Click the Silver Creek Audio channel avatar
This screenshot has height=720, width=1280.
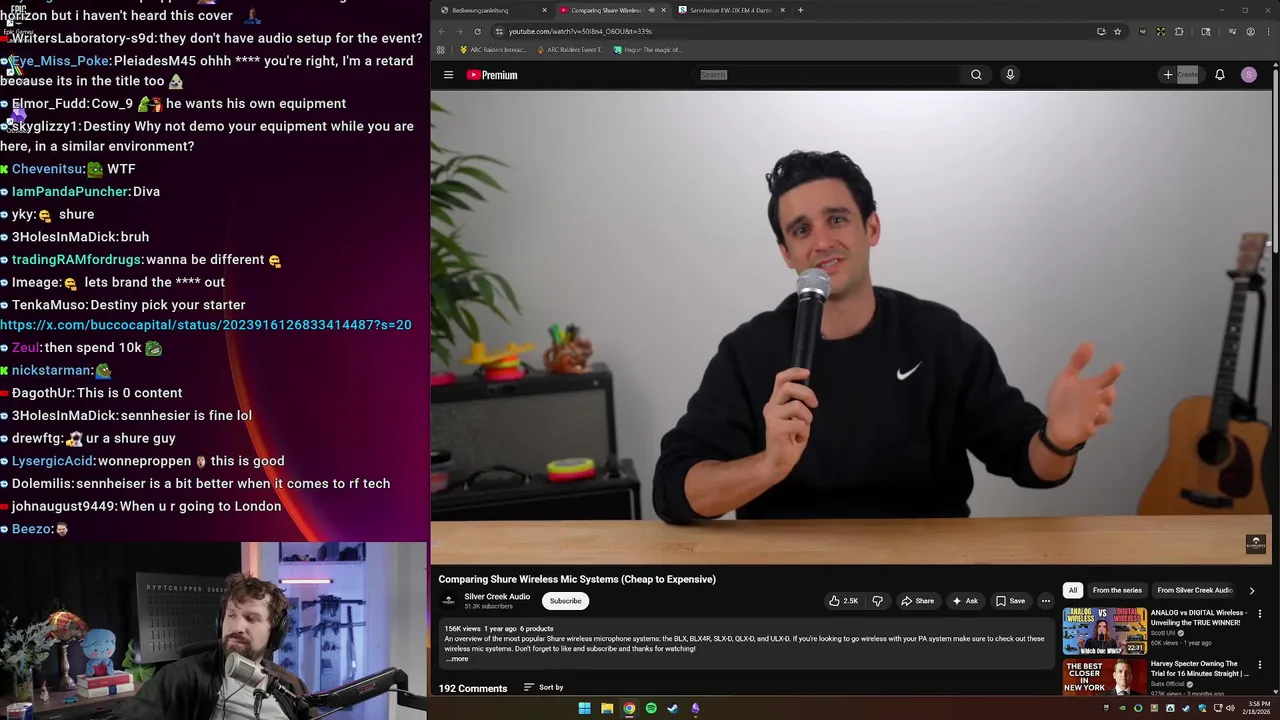tap(449, 601)
